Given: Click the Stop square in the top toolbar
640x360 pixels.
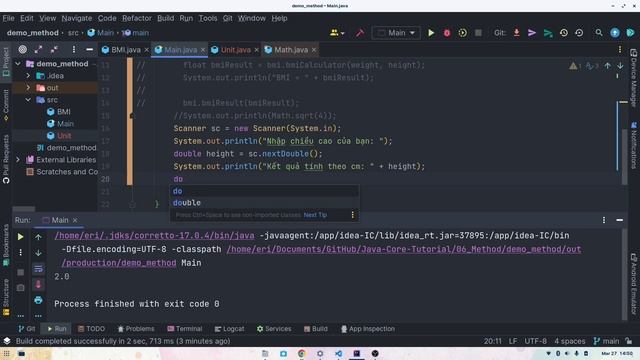Looking at the screenshot, I should point(478,33).
